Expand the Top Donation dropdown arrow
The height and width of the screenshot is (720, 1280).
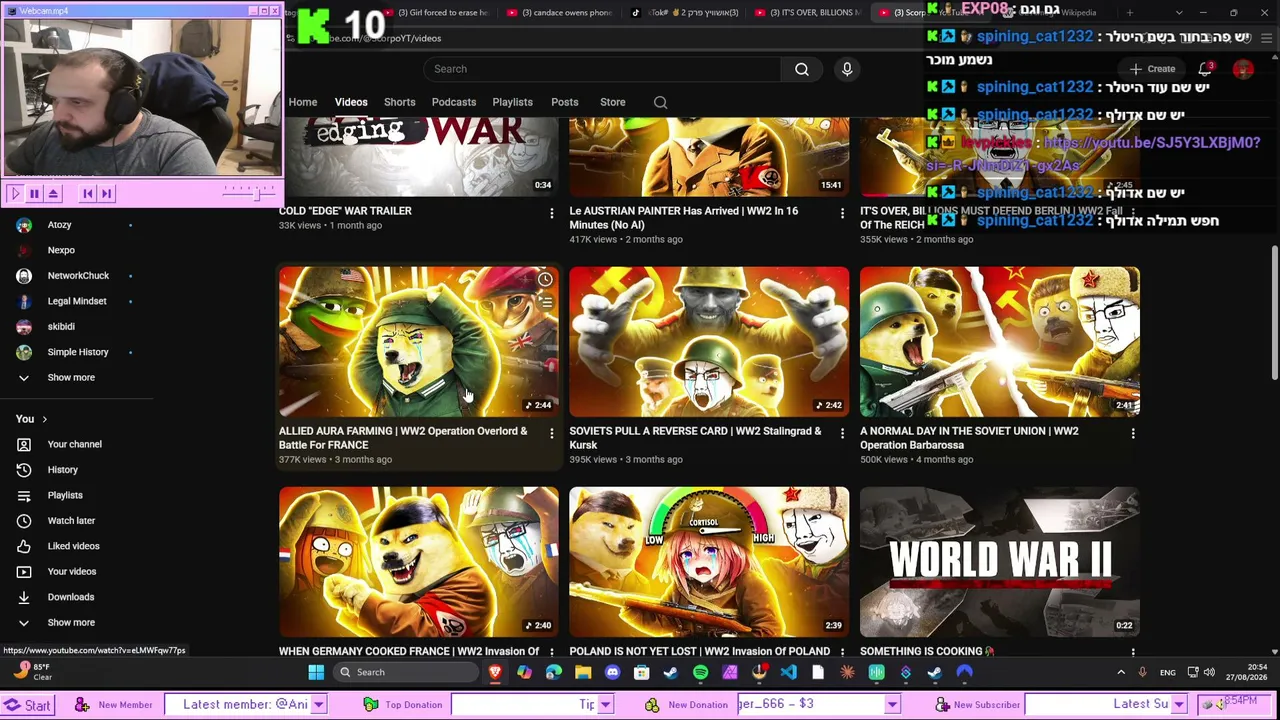605,705
